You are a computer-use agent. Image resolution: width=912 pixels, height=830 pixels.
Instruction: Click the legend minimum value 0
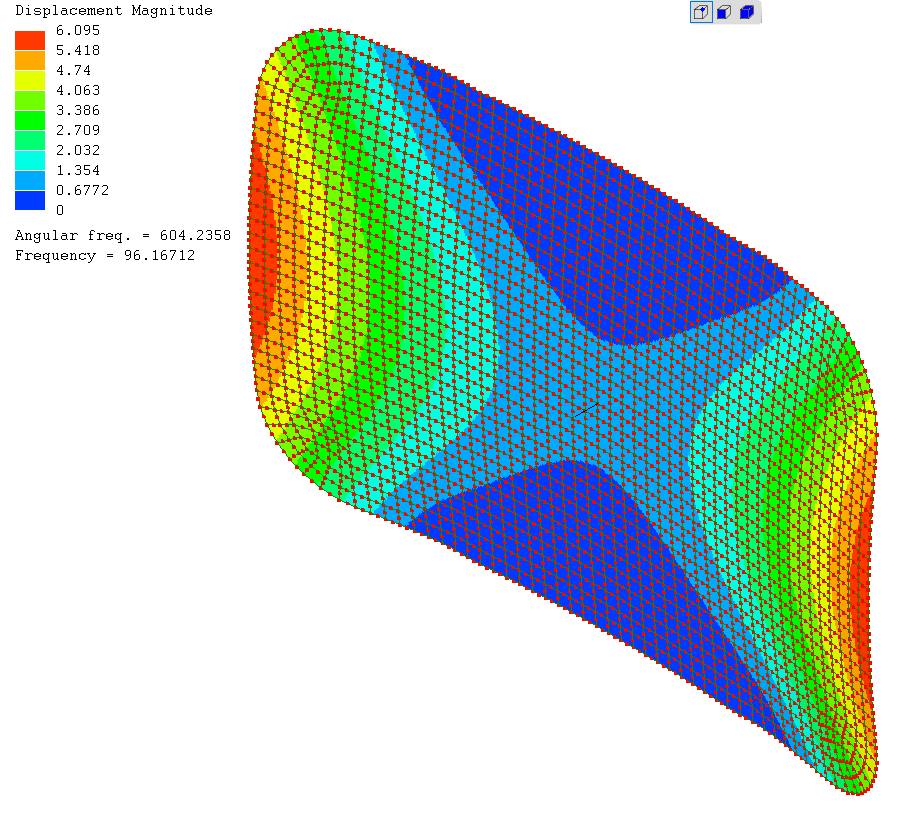60,210
